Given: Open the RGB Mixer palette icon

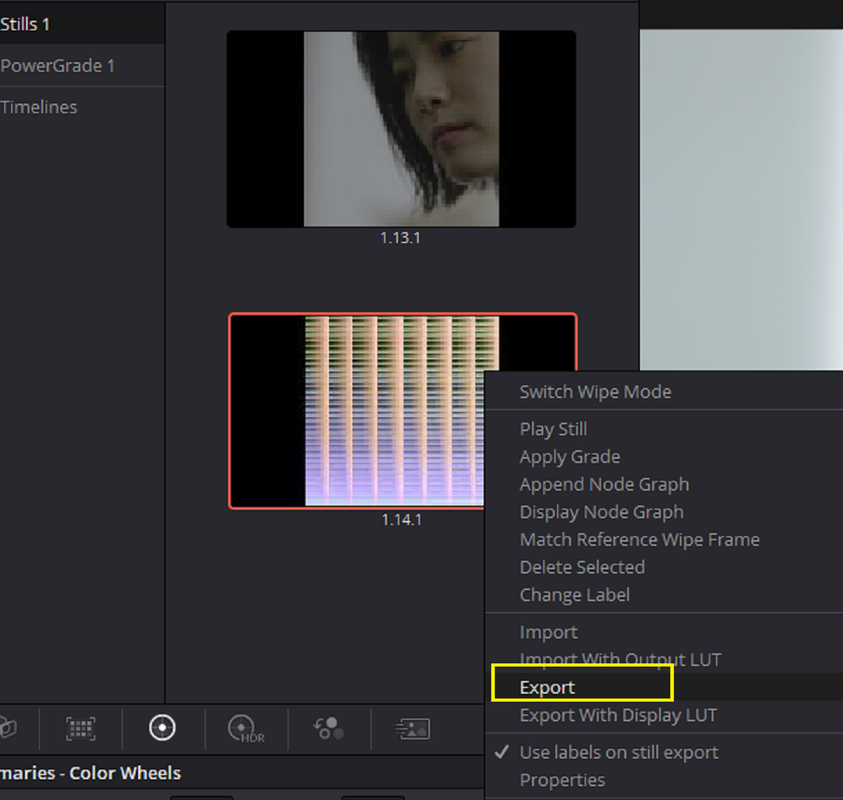Looking at the screenshot, I should click(328, 728).
